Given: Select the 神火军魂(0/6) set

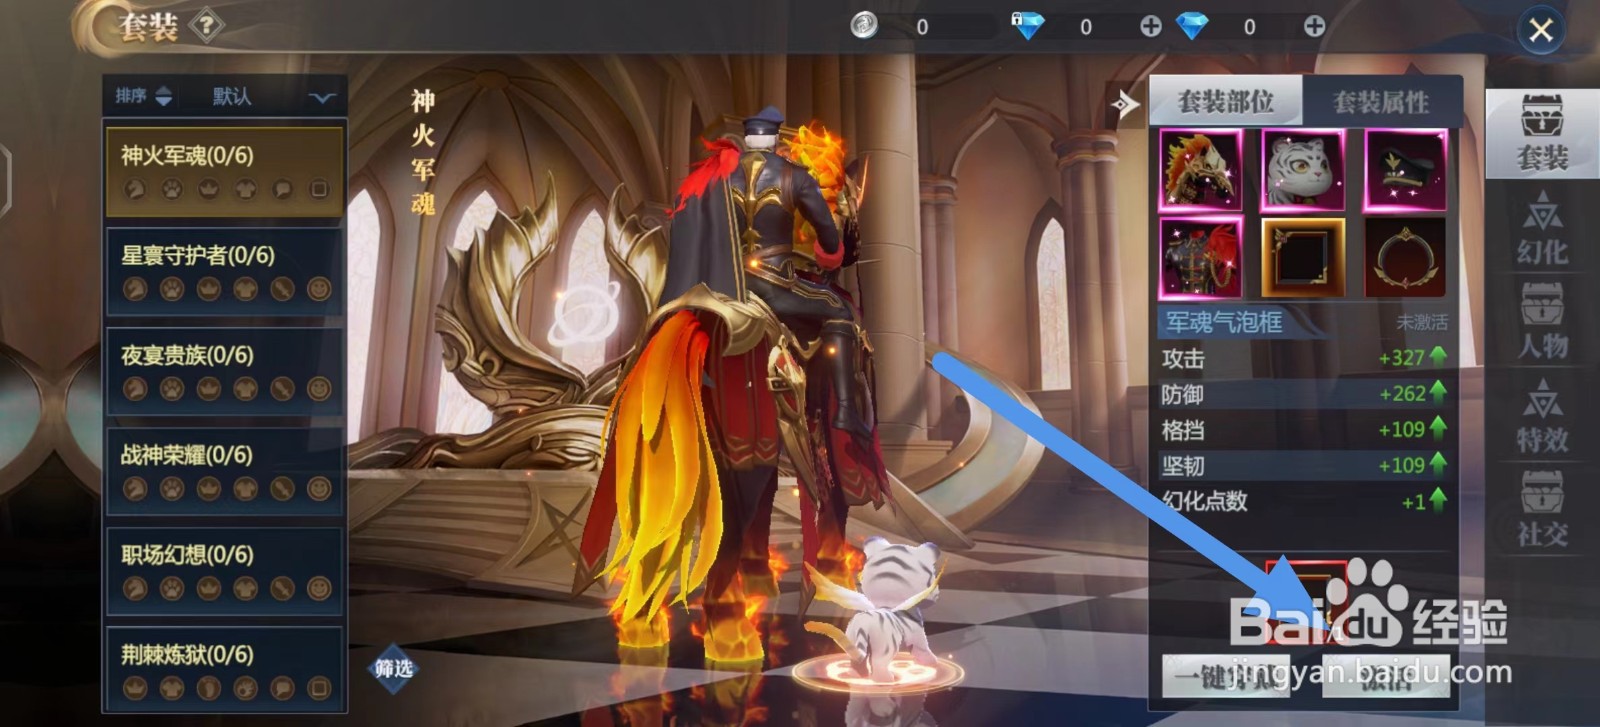Looking at the screenshot, I should [225, 171].
